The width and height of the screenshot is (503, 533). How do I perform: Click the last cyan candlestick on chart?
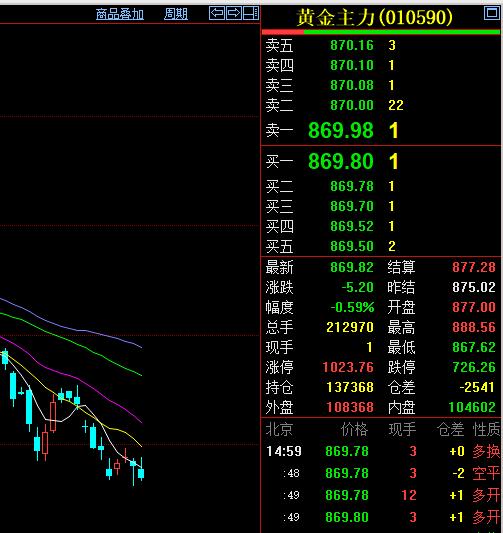click(141, 473)
